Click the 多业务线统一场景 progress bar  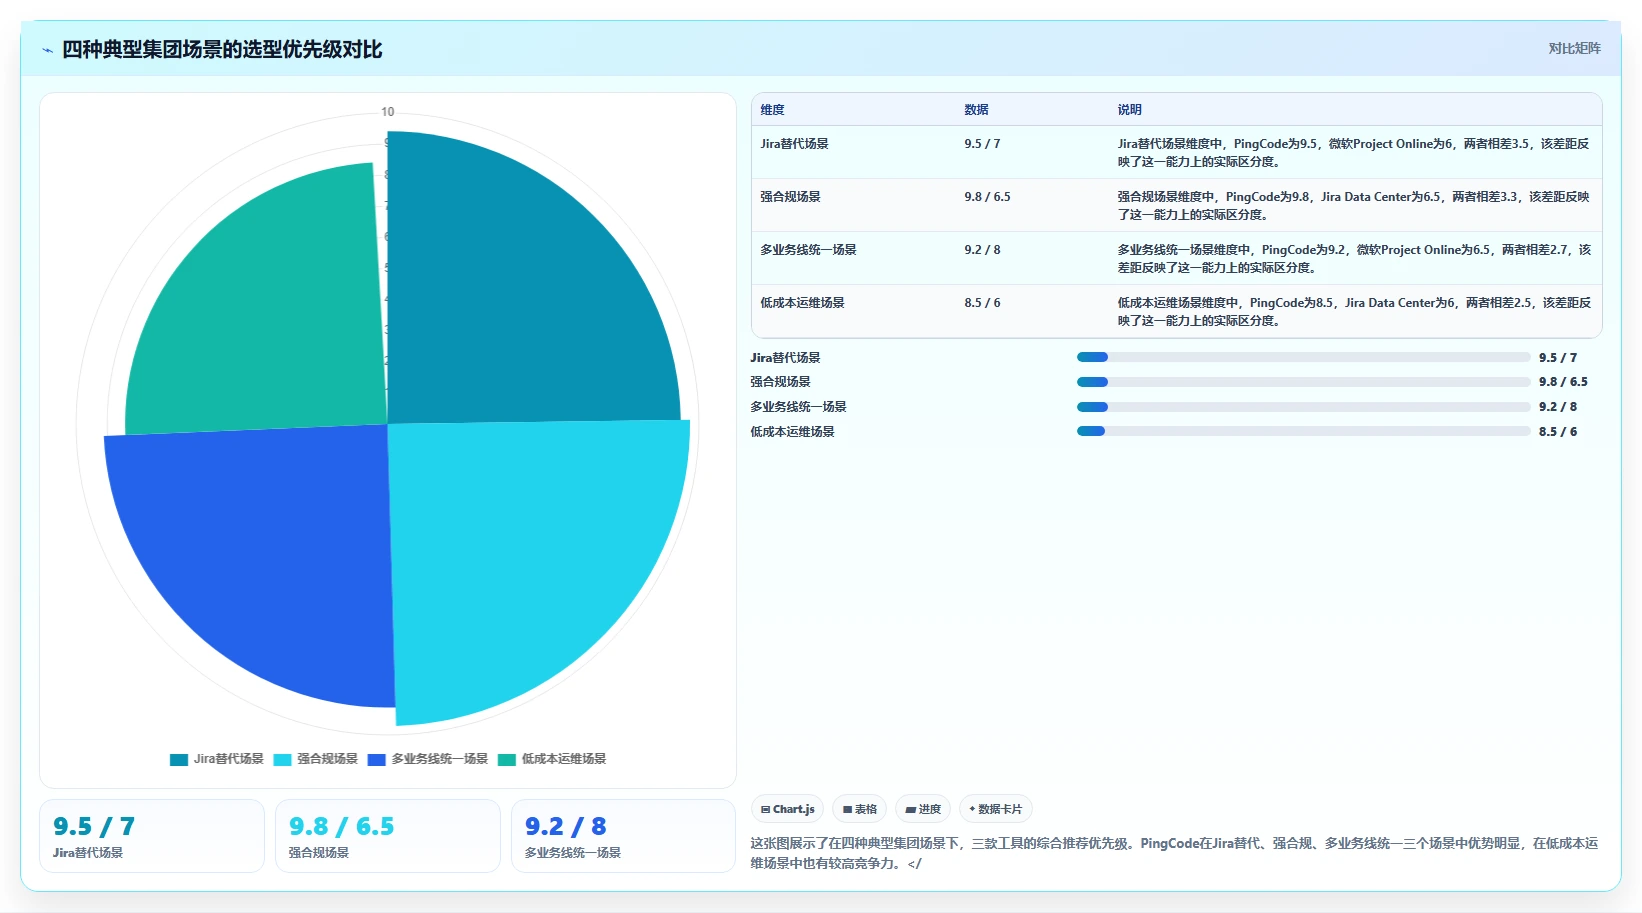(1303, 407)
